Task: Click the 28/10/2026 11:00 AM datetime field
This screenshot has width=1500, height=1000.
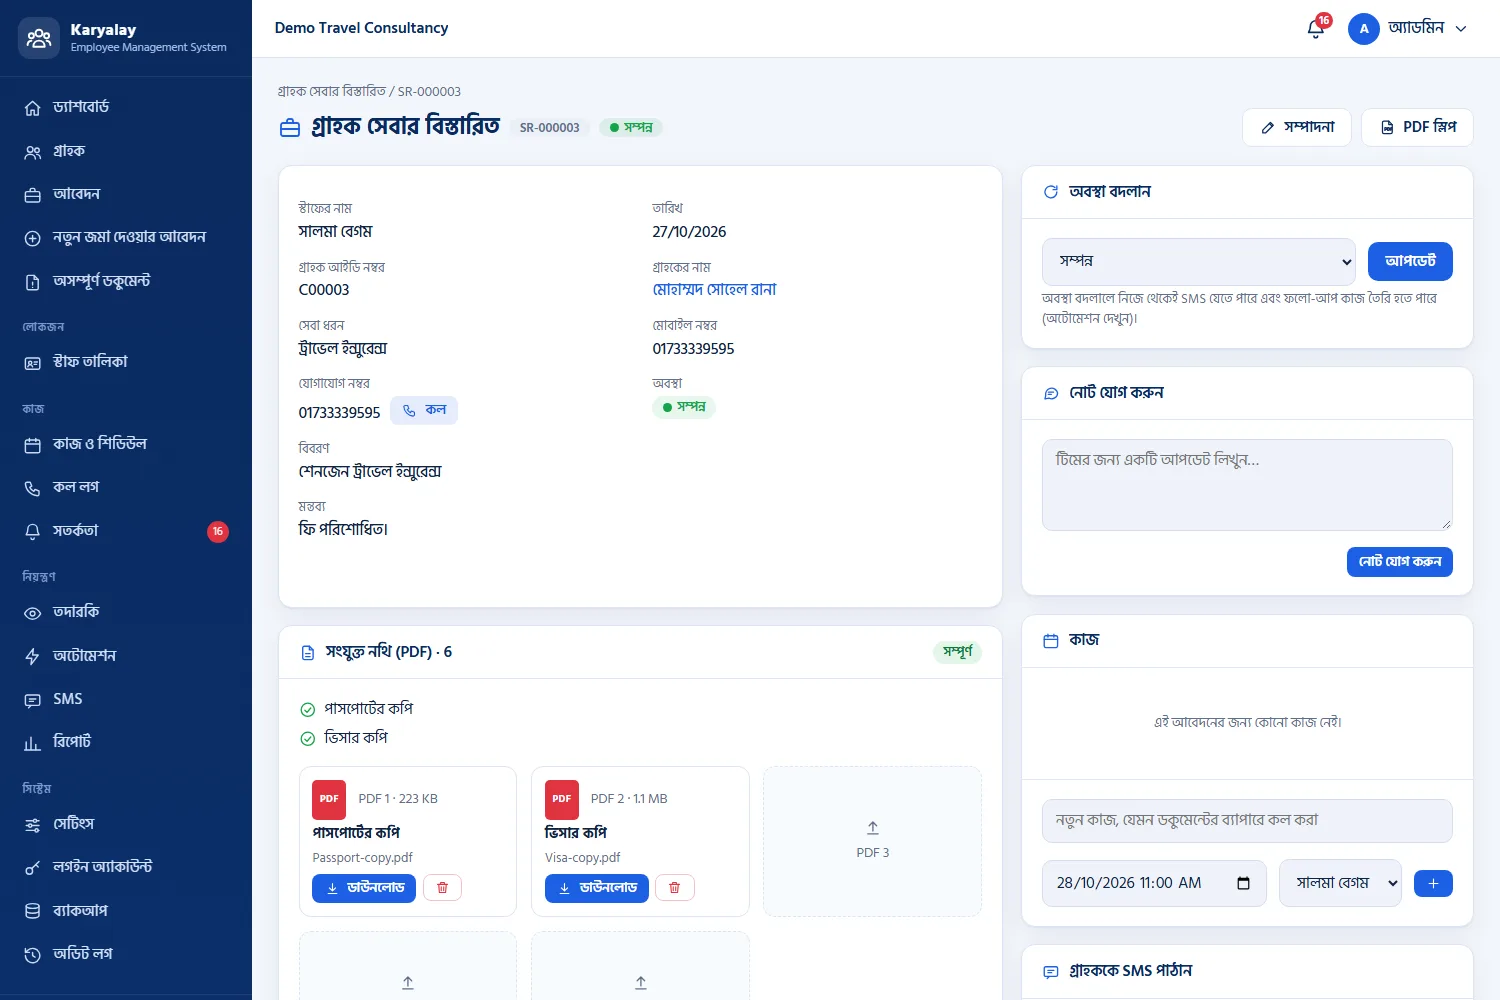Action: (x=1154, y=883)
